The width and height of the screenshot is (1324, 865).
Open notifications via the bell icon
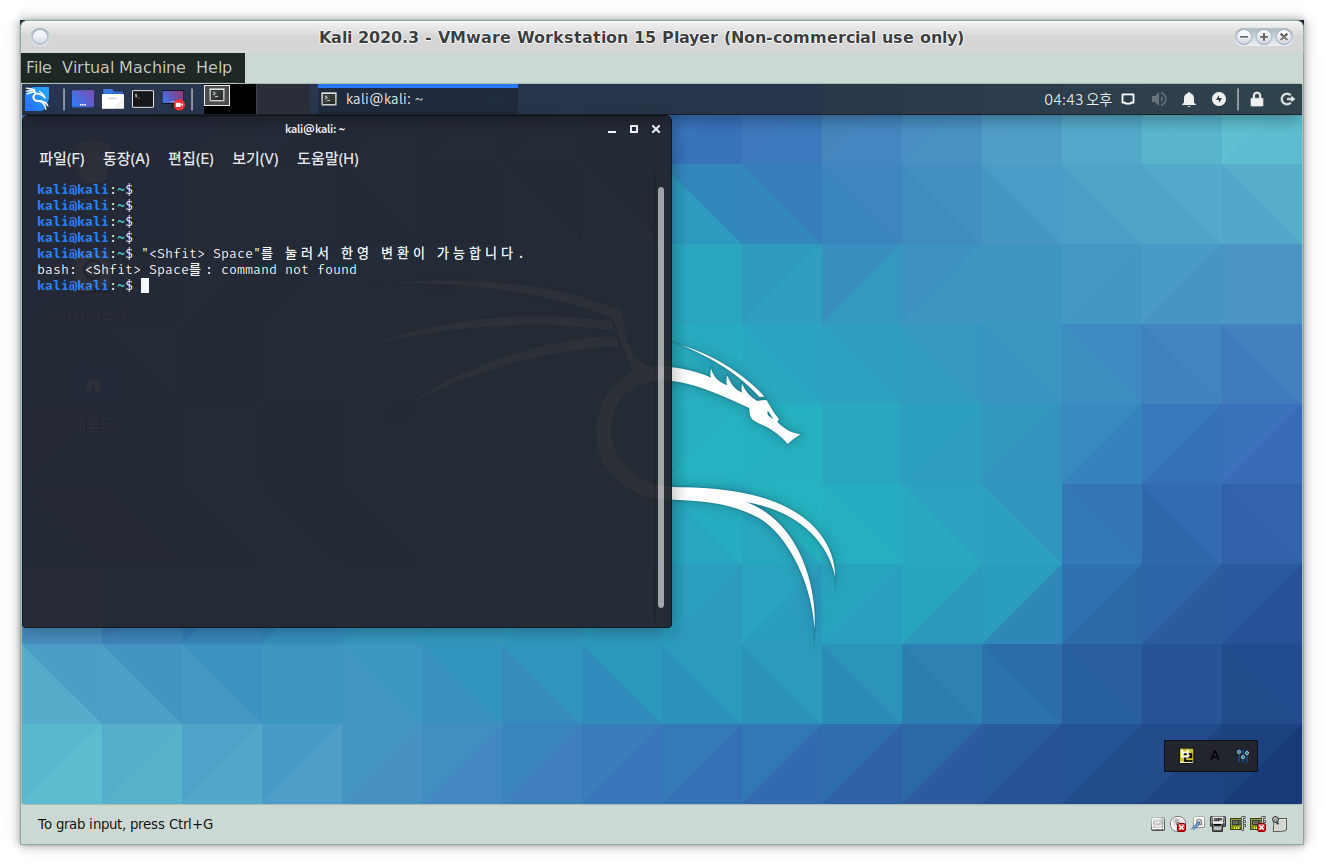tap(1189, 99)
